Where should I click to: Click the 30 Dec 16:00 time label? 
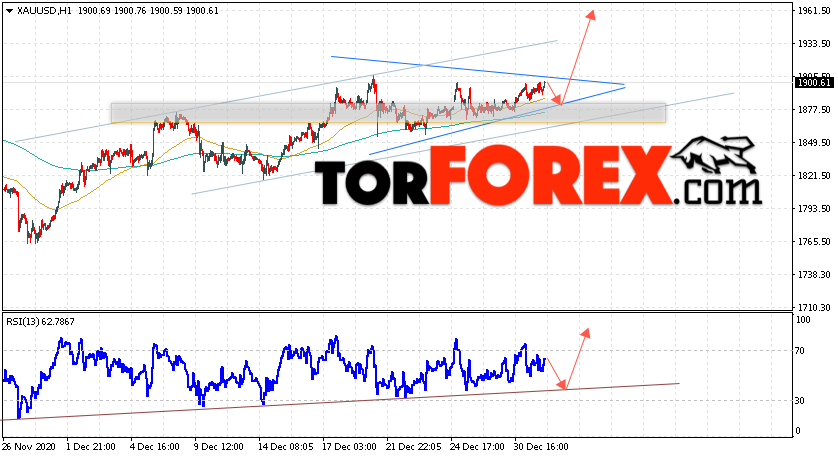[x=541, y=446]
